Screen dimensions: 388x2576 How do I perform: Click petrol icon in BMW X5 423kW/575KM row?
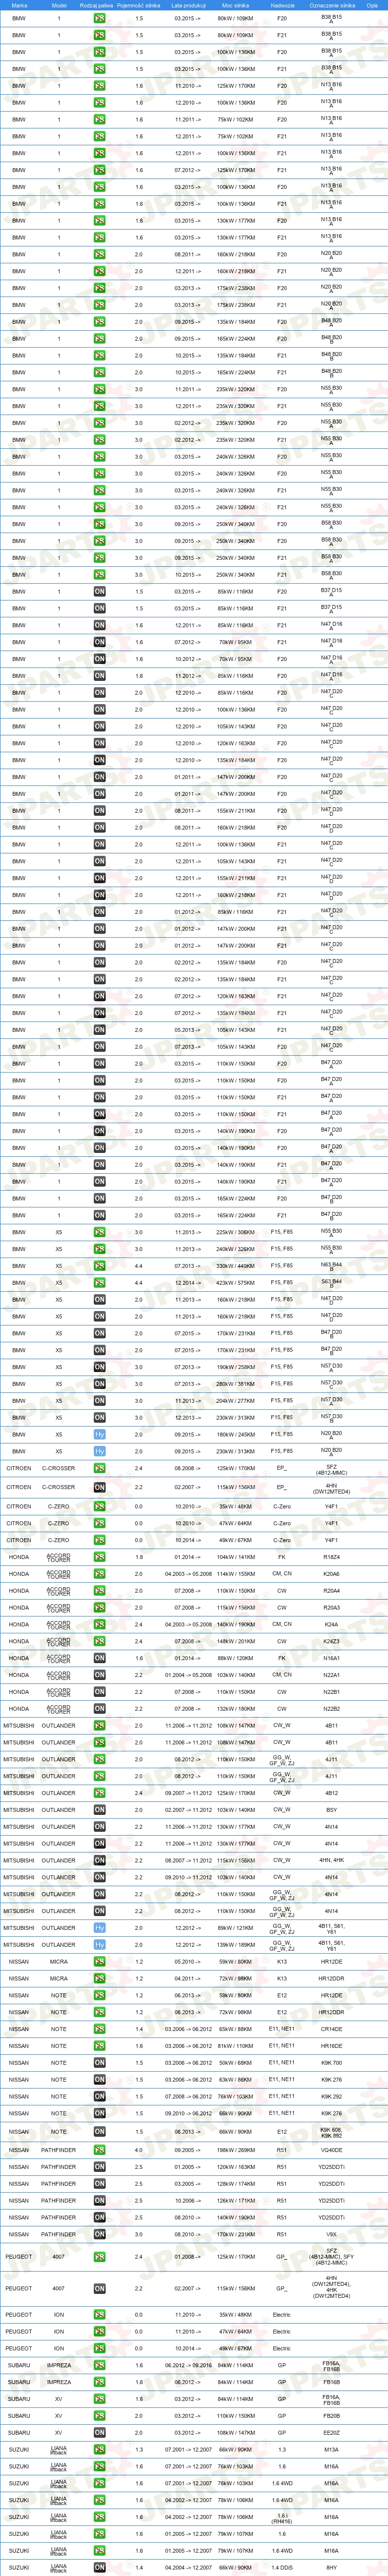point(99,1283)
